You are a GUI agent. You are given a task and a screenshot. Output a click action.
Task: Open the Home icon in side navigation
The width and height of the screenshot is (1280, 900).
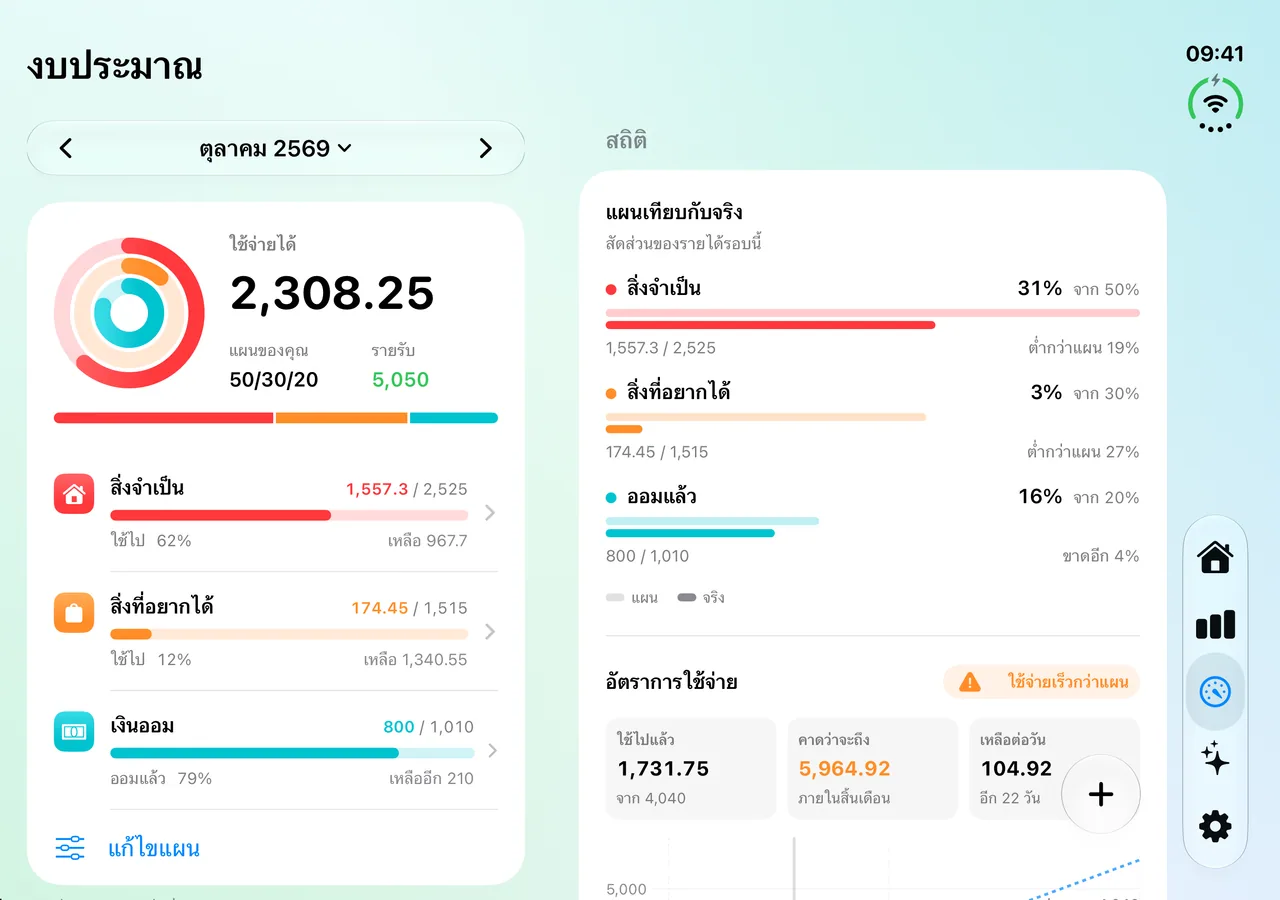tap(1215, 556)
